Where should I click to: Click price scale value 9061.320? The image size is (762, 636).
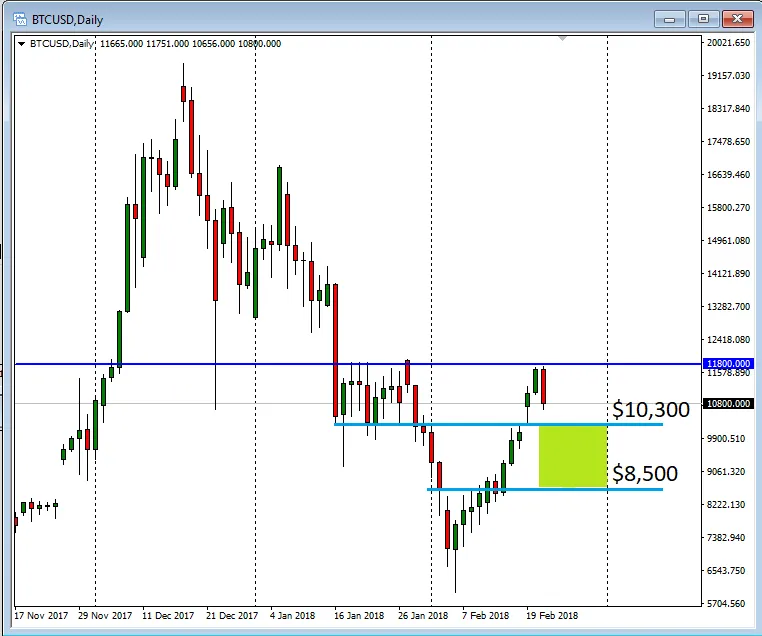pos(726,472)
